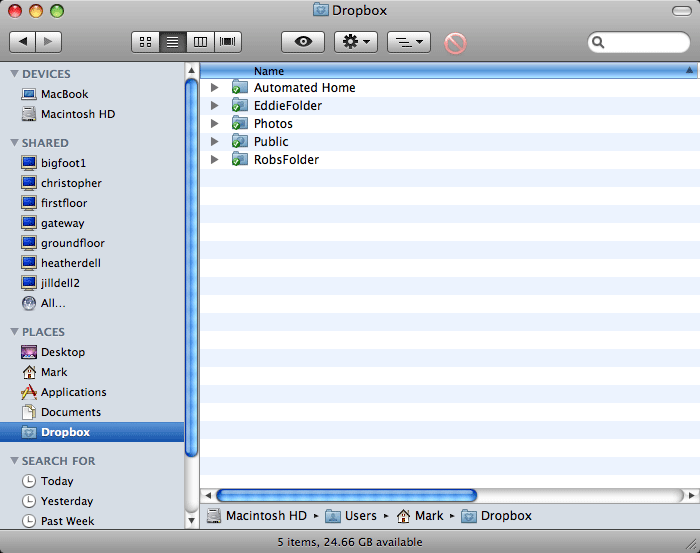Open shared computer firstfloor
This screenshot has width=700, height=553.
click(x=92, y=203)
